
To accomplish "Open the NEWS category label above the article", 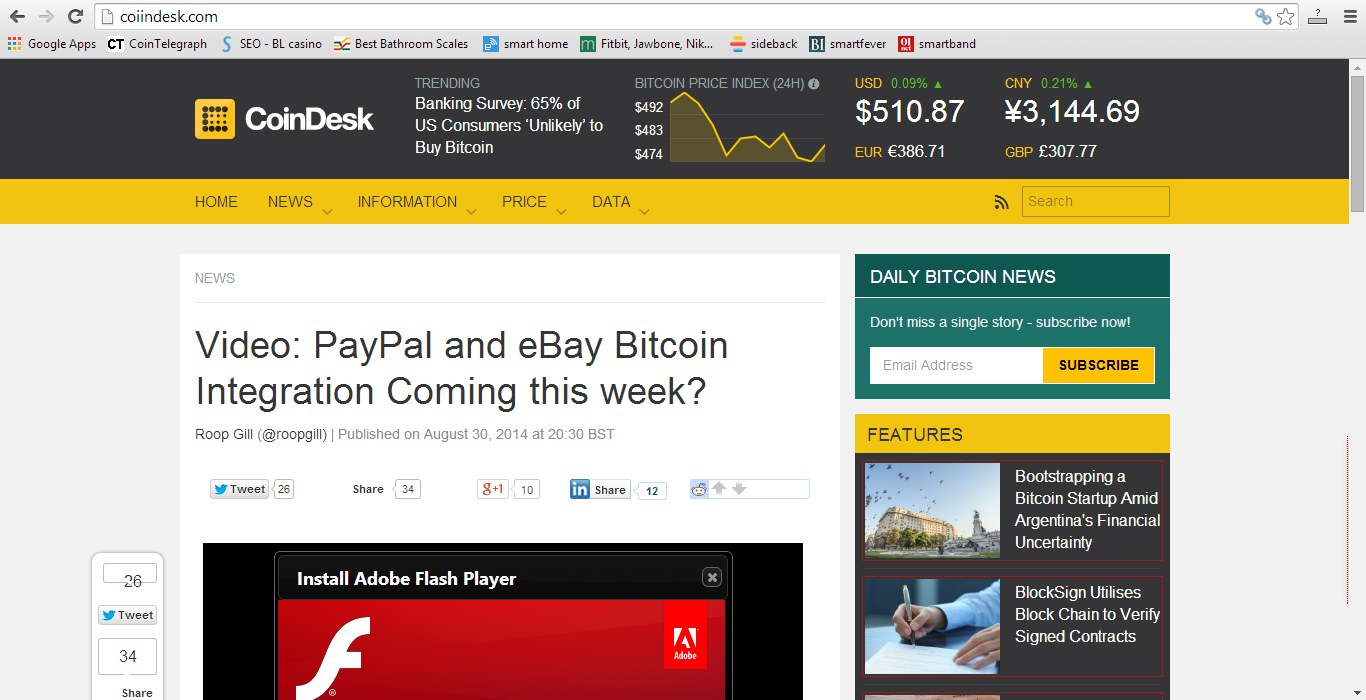I will [x=215, y=278].
